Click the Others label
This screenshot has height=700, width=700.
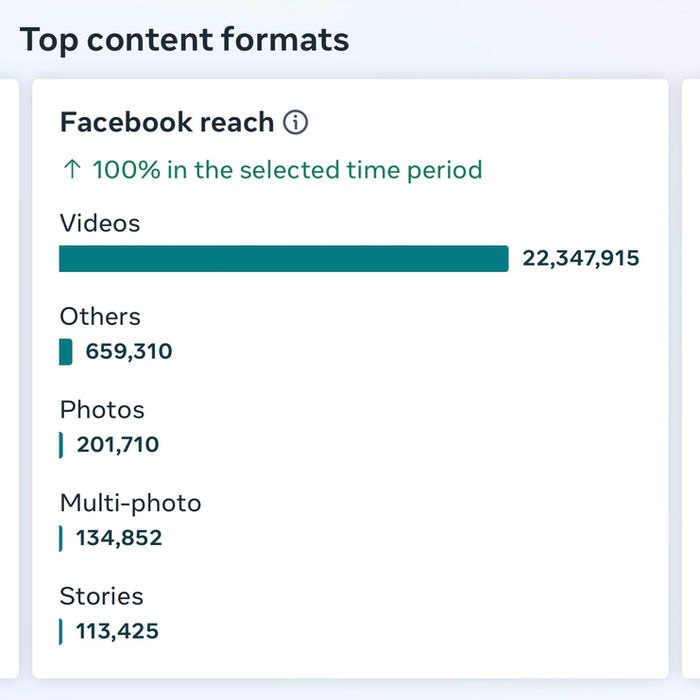coord(100,316)
